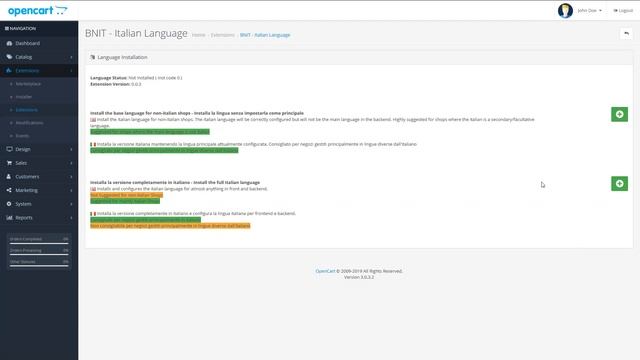This screenshot has height=360, width=640.
Task: Select the Catalog tag icon
Action: point(9,57)
